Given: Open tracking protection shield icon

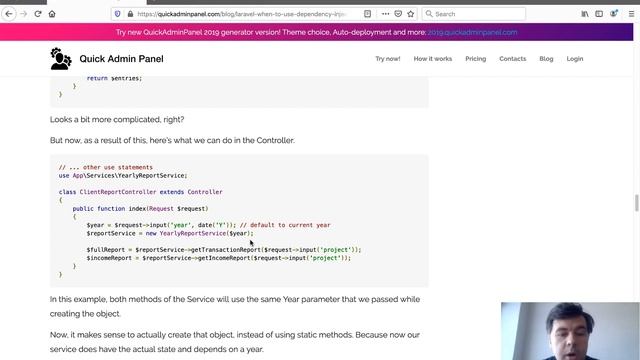Looking at the screenshot, I should pyautogui.click(x=118, y=14).
